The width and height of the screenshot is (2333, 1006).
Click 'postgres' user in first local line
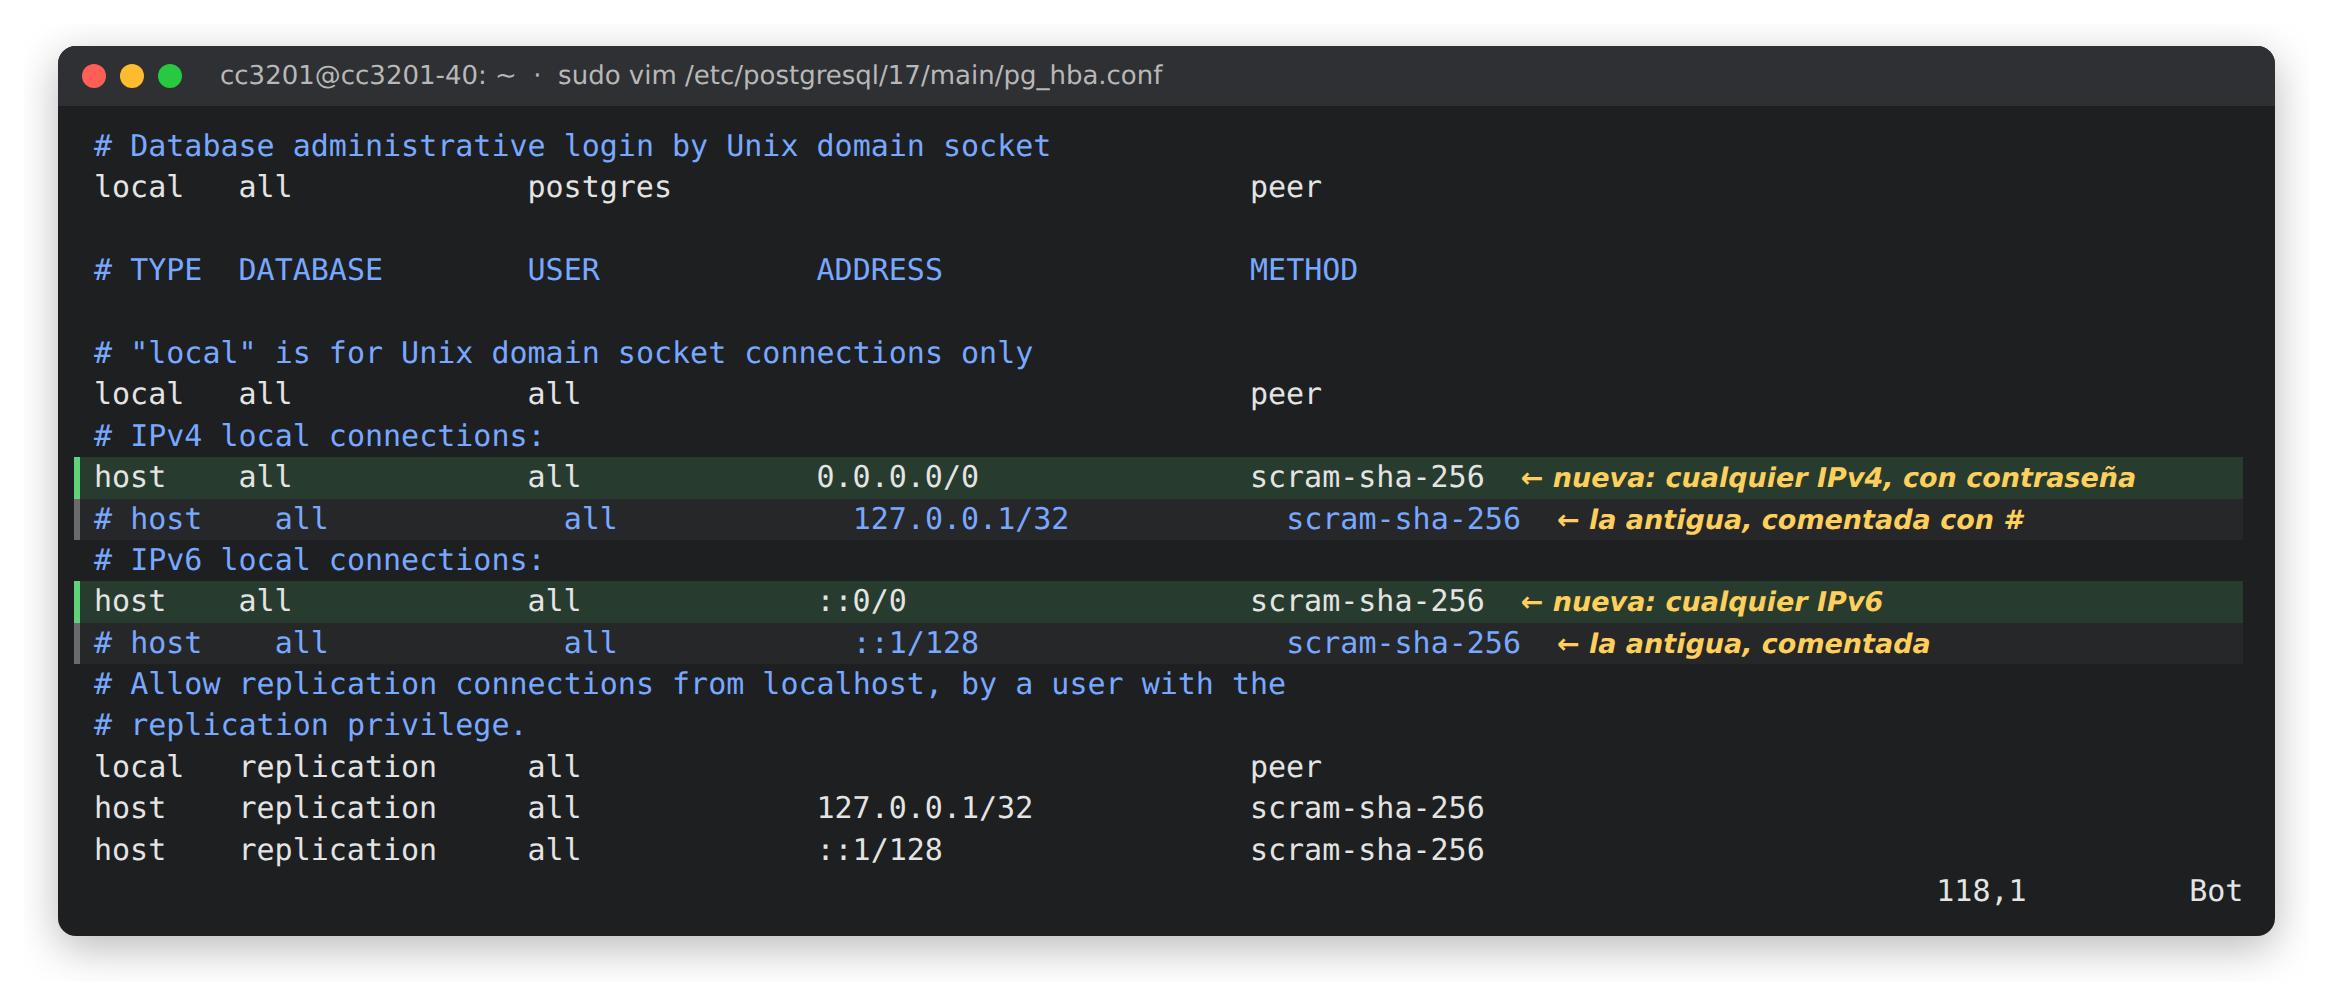[x=599, y=188]
